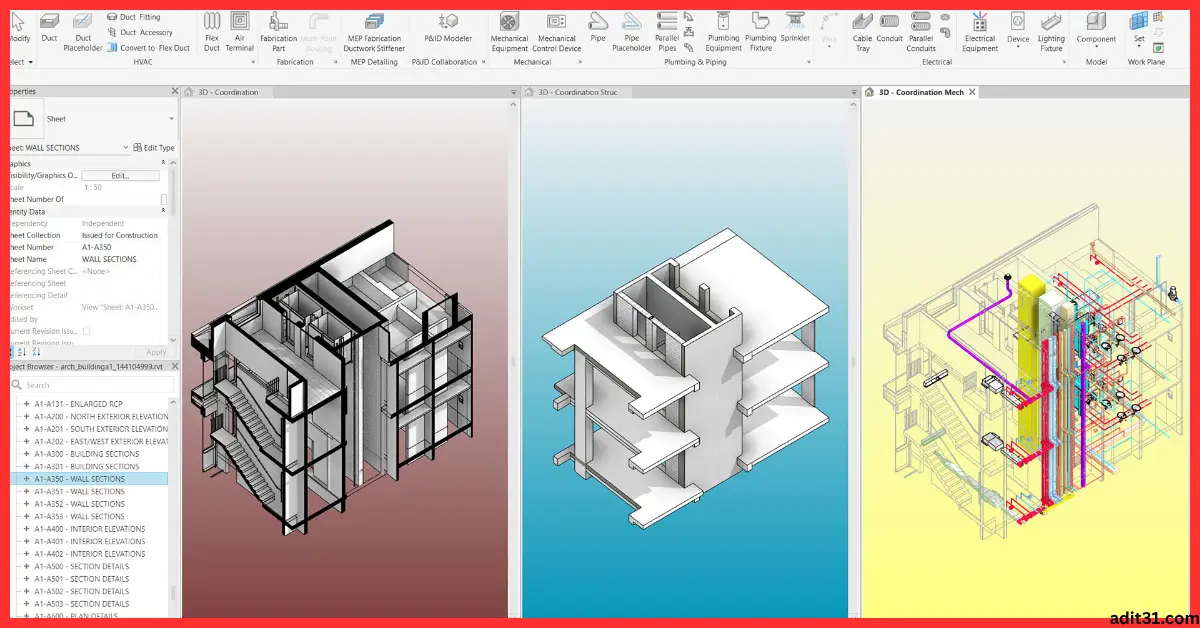The width and height of the screenshot is (1200, 628).
Task: Select the Plumbing Fixture tool
Action: [761, 30]
